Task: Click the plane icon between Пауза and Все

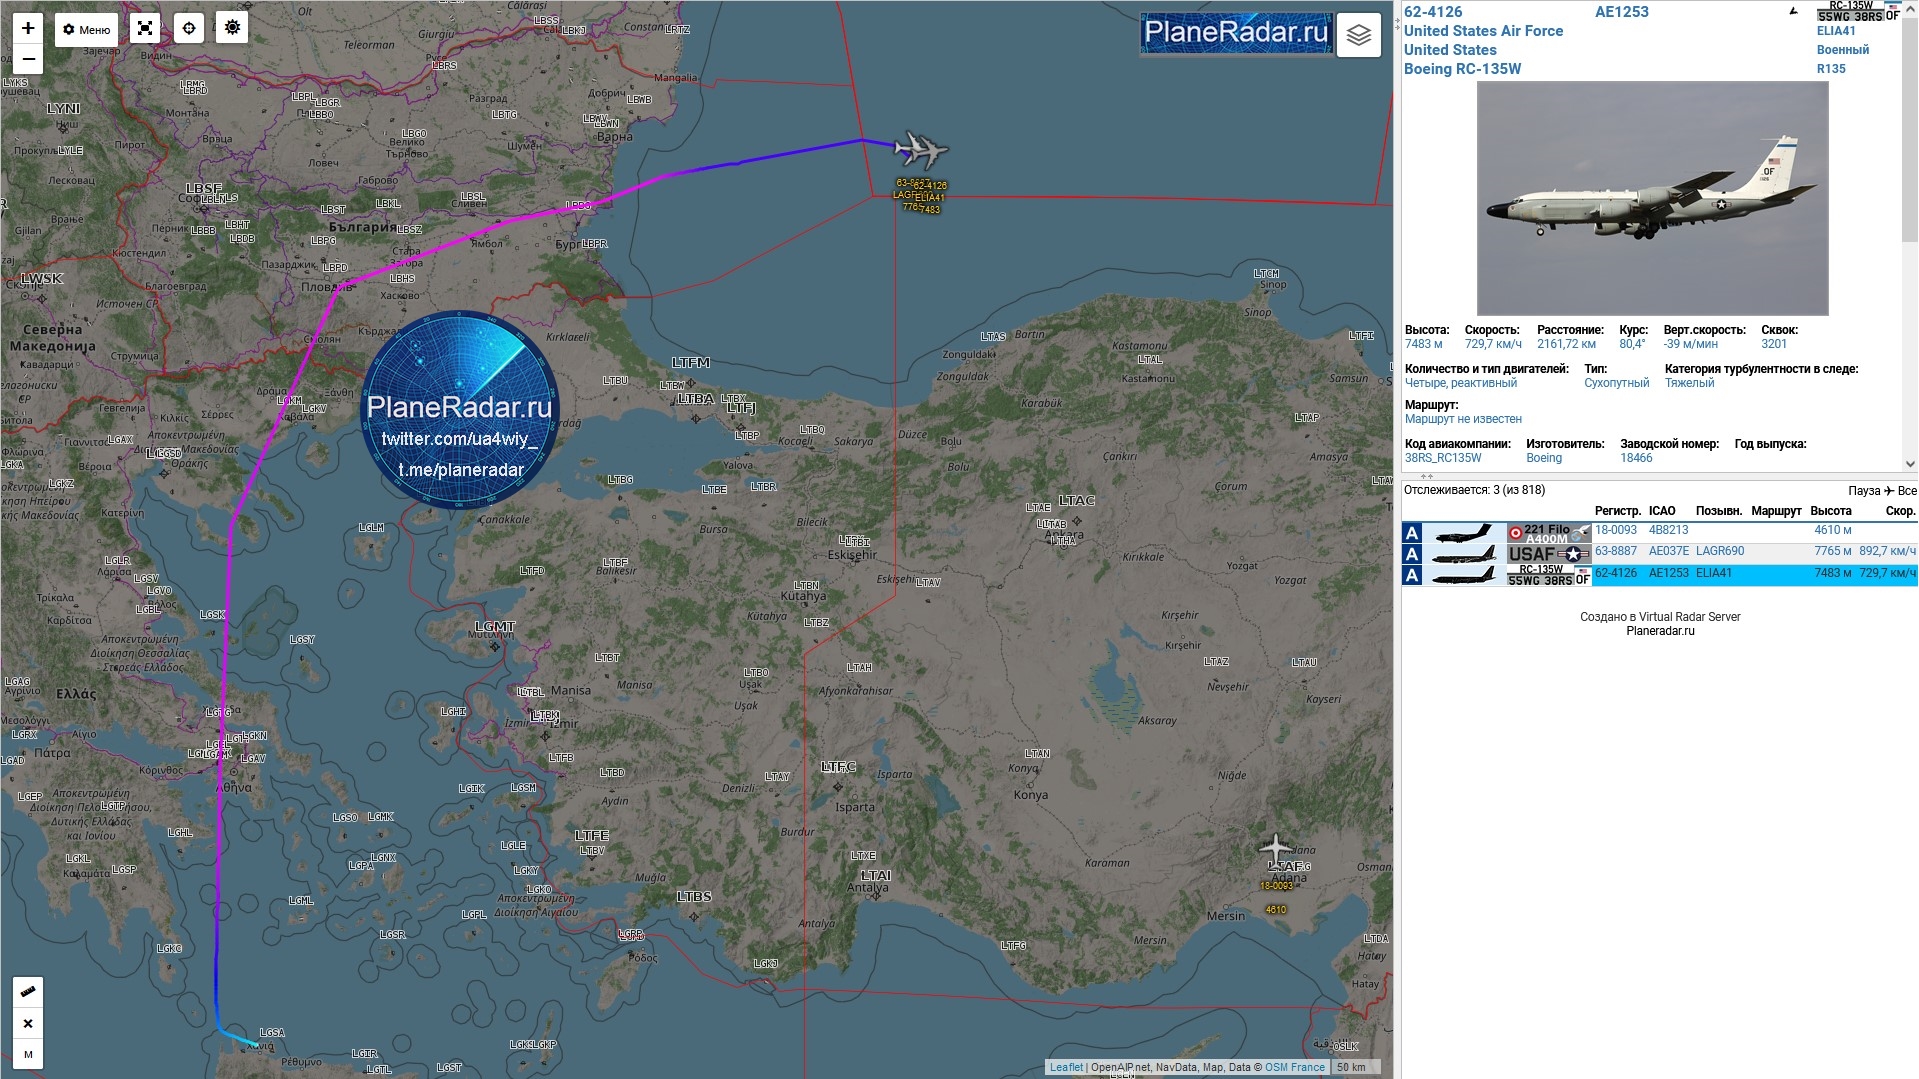Action: click(x=1889, y=491)
